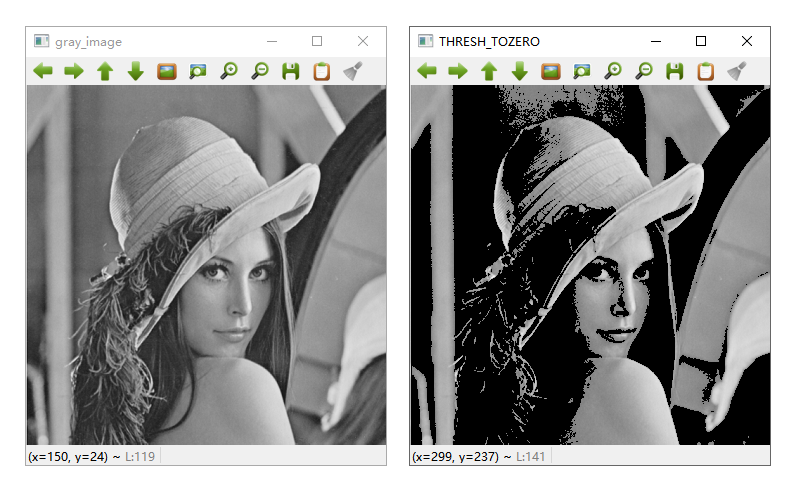Save image from gray_image window
797x496 pixels.
click(291, 71)
